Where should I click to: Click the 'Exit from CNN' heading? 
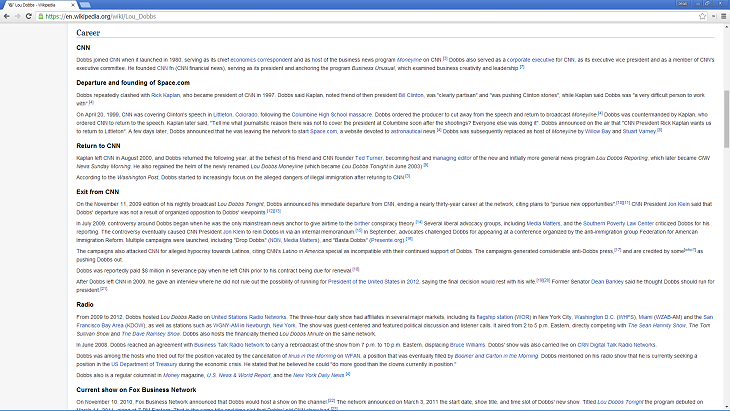click(x=98, y=192)
